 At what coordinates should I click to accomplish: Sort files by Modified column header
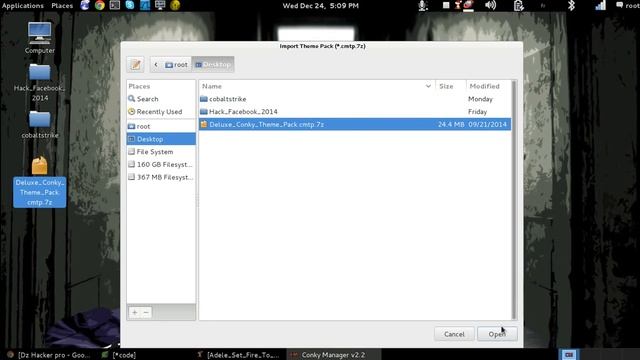488,86
